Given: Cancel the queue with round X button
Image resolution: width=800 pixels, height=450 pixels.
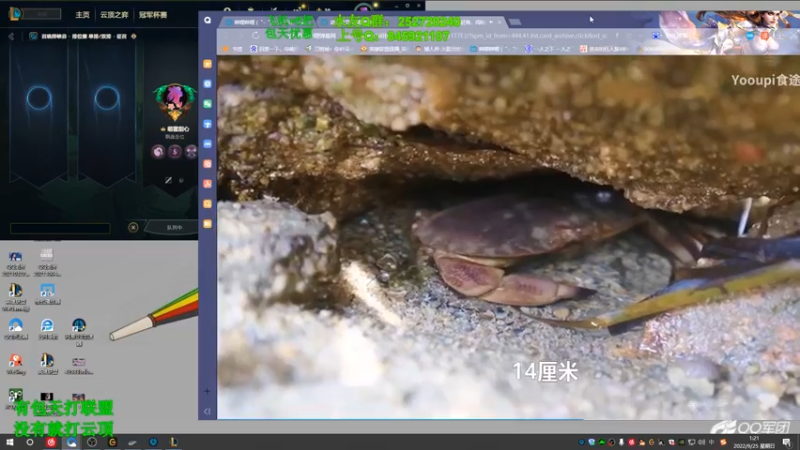Looking at the screenshot, I should coord(133,227).
